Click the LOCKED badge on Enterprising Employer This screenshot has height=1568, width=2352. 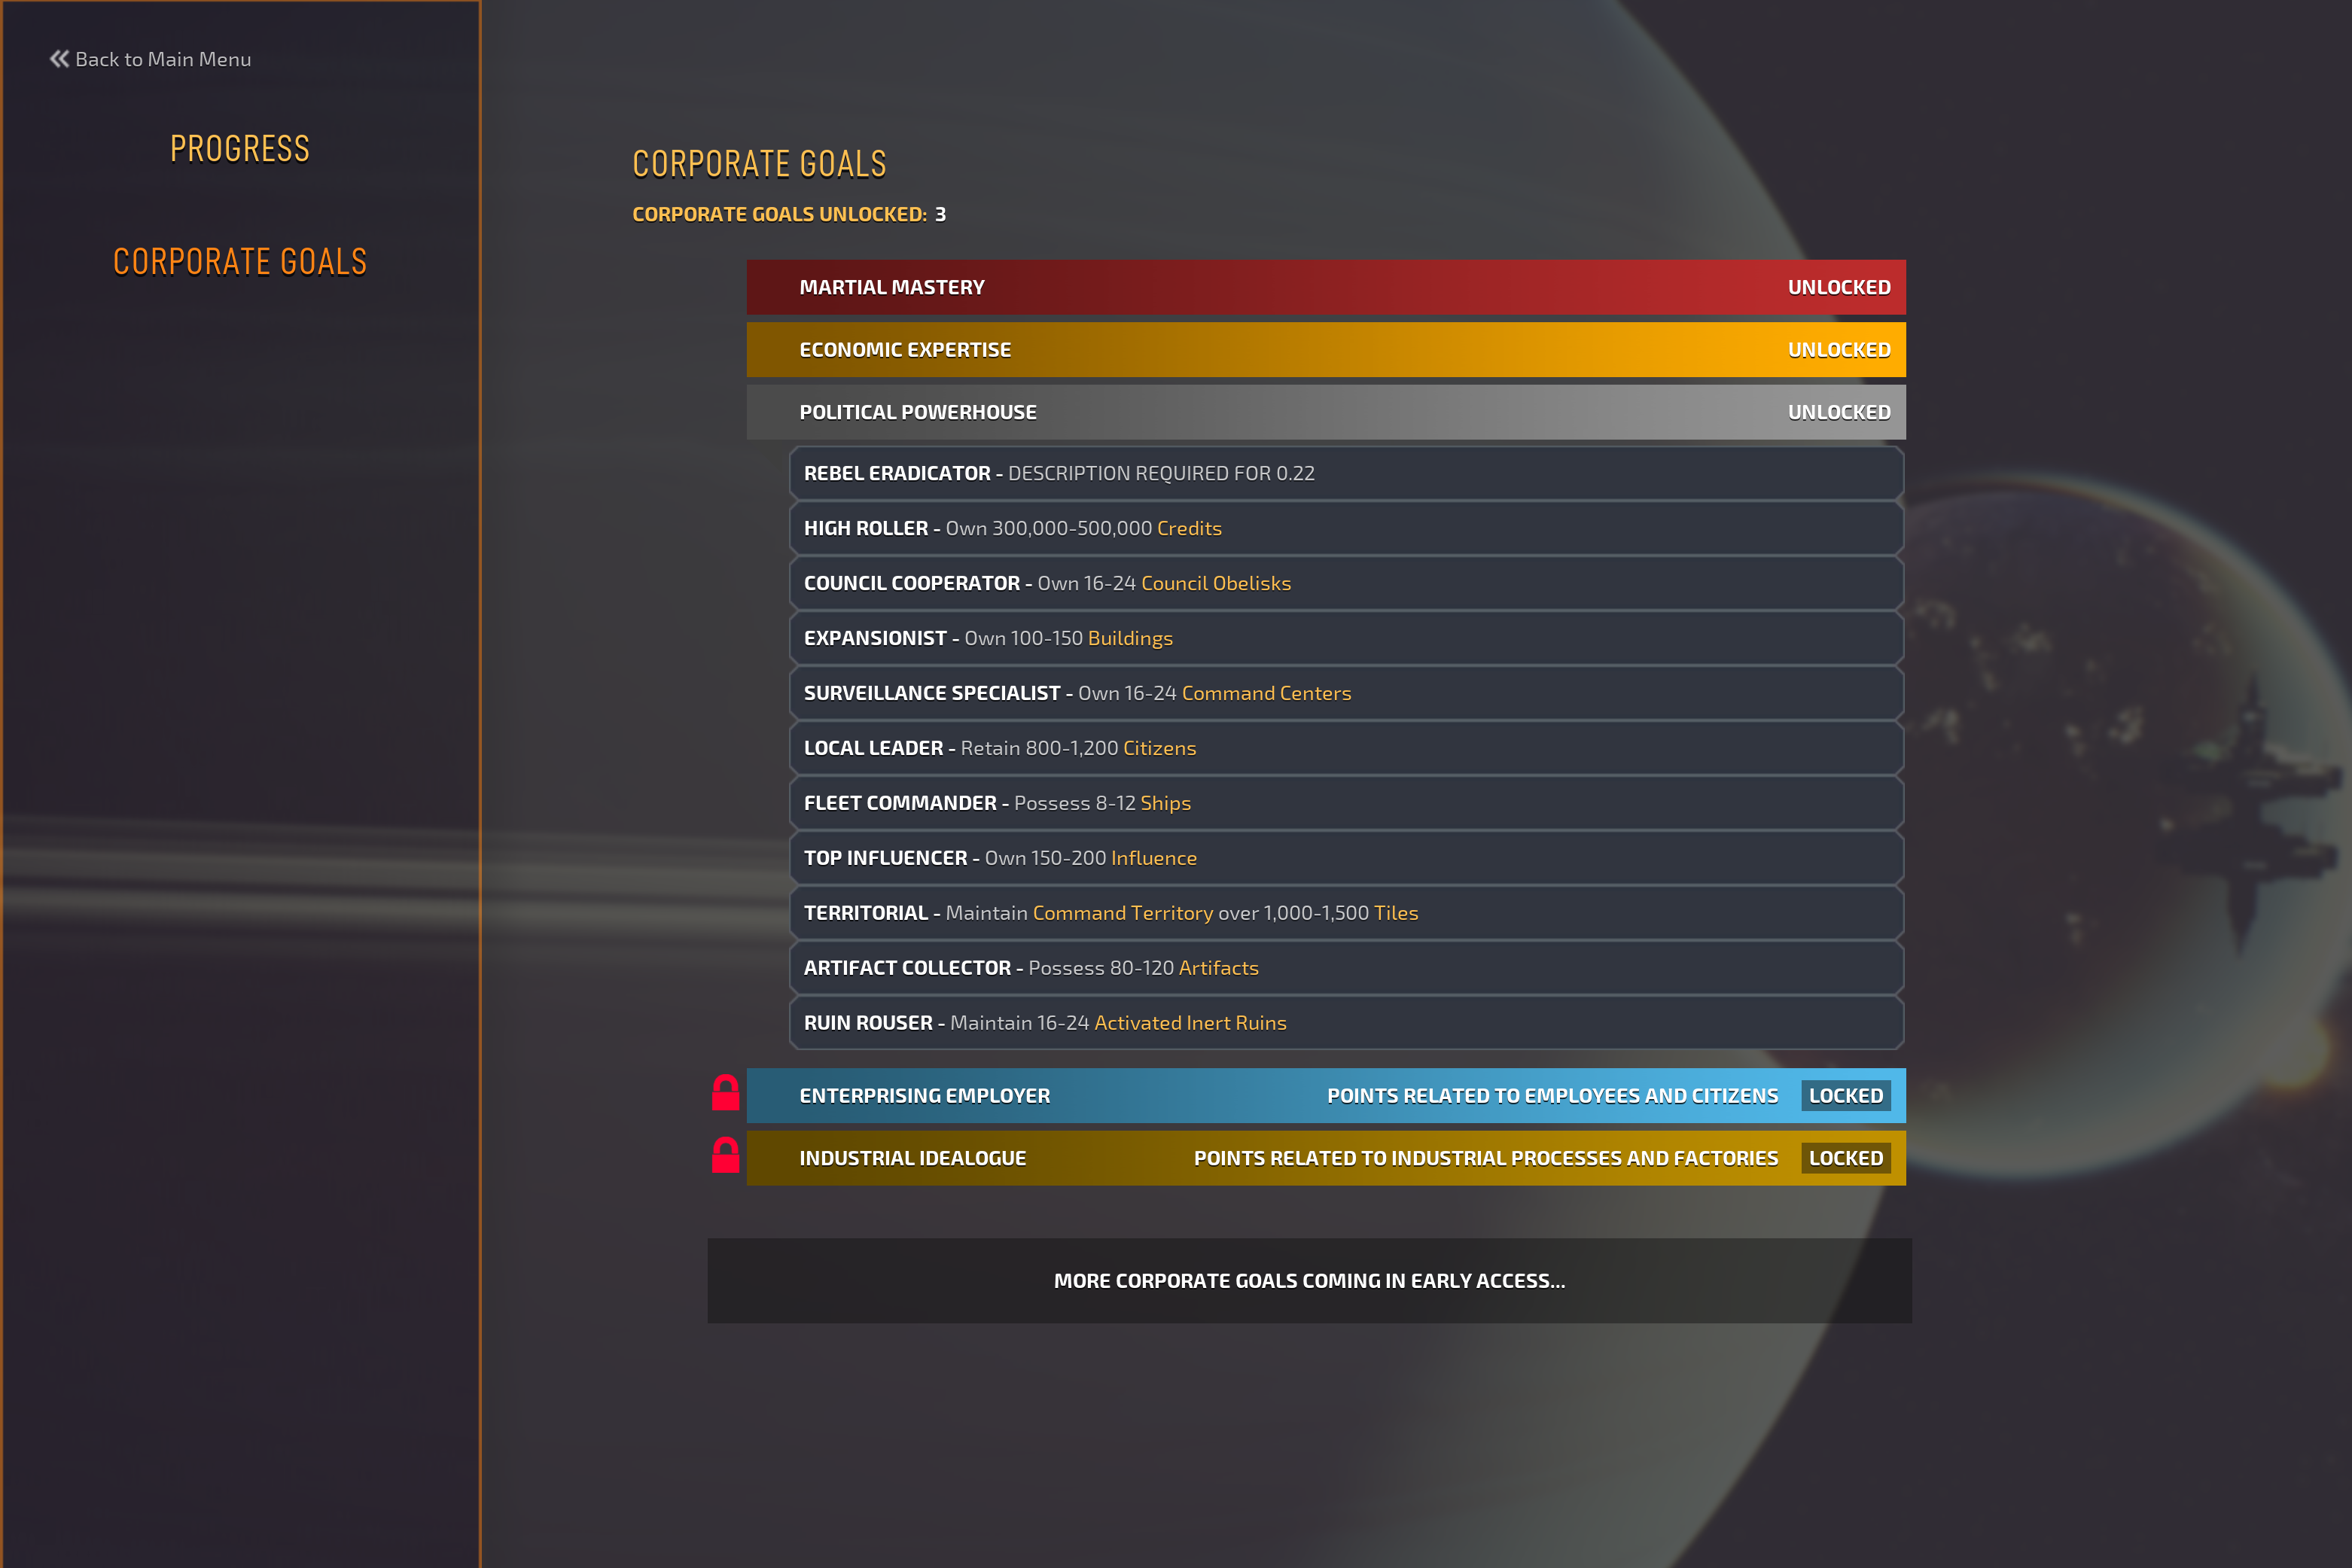click(x=1845, y=1096)
